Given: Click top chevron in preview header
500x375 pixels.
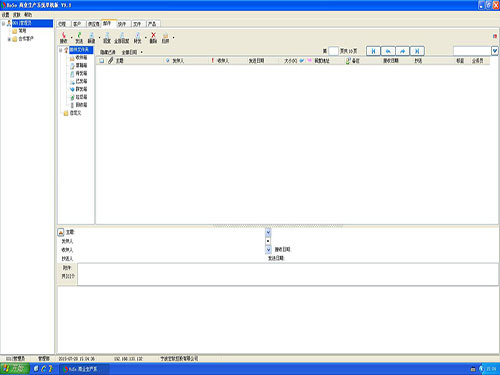Looking at the screenshot, I should (268, 232).
